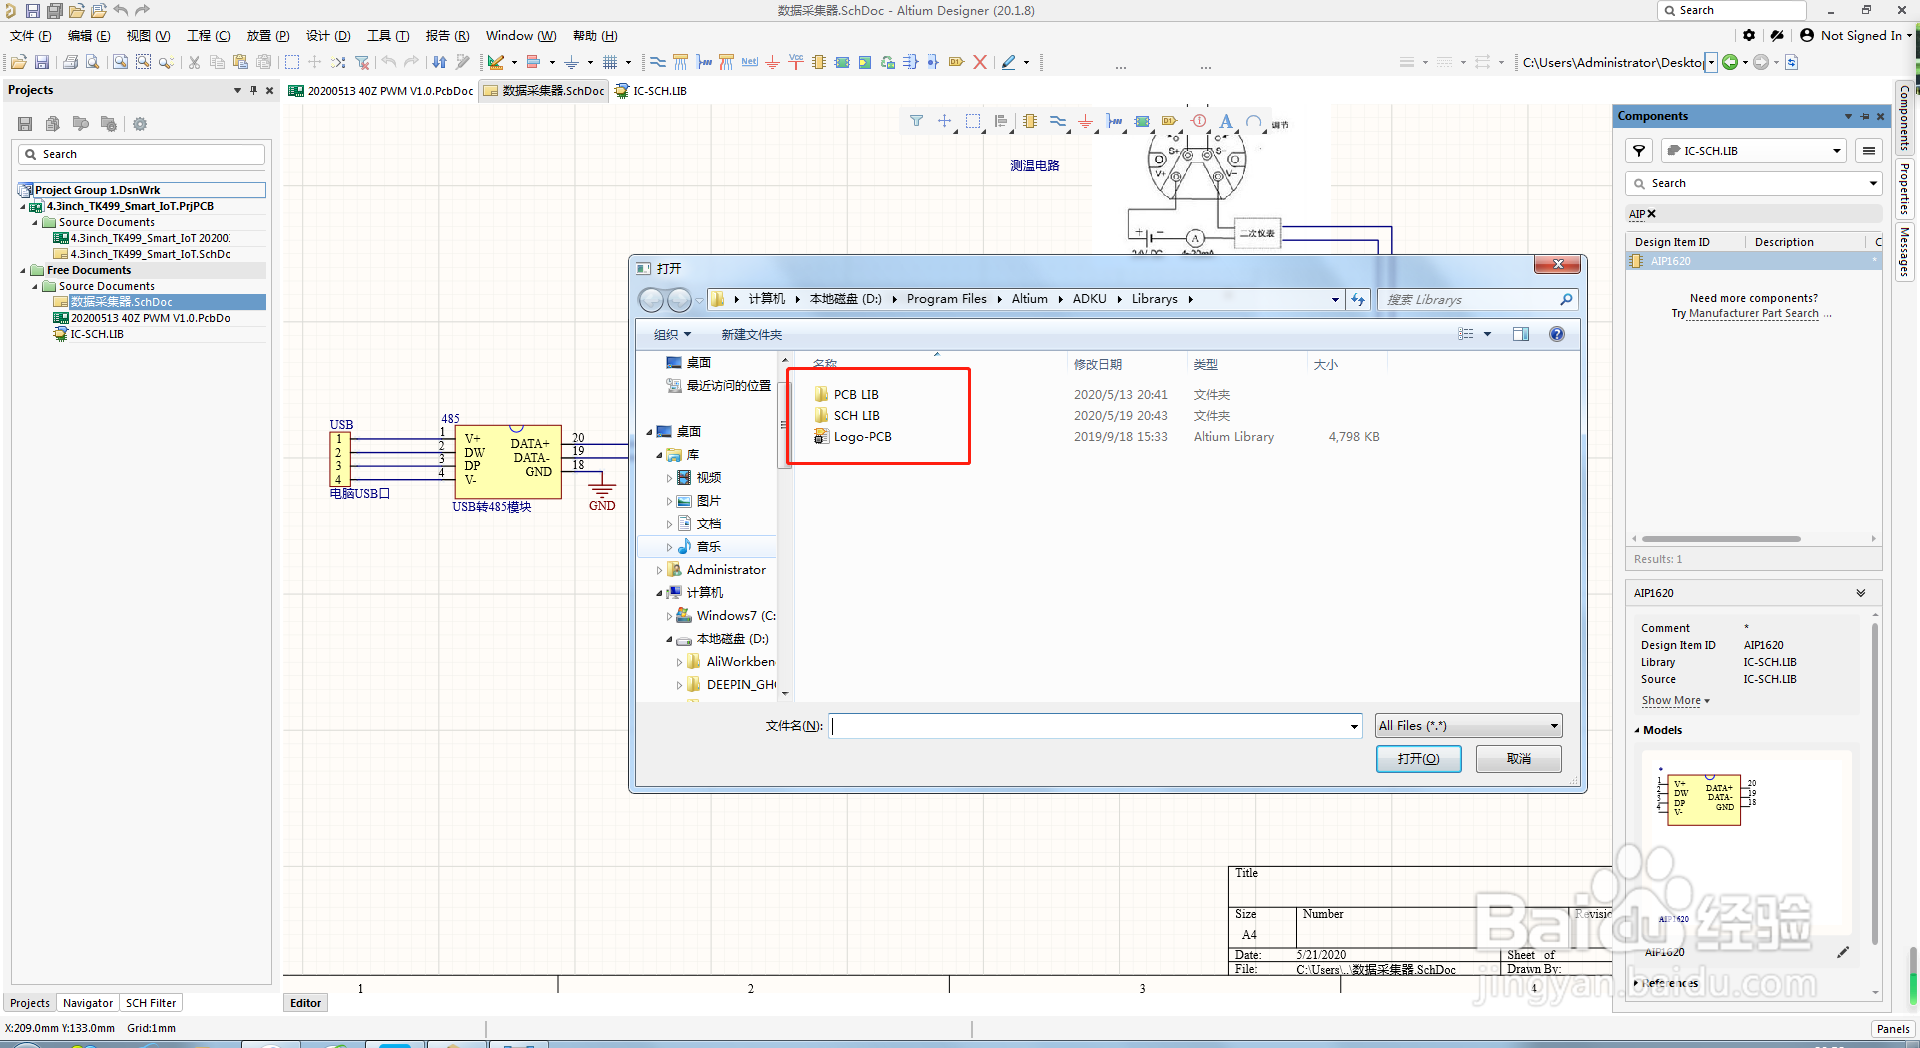Click the 搜索 Librarys search box in dialog
The height and width of the screenshot is (1048, 1920).
(1477, 299)
